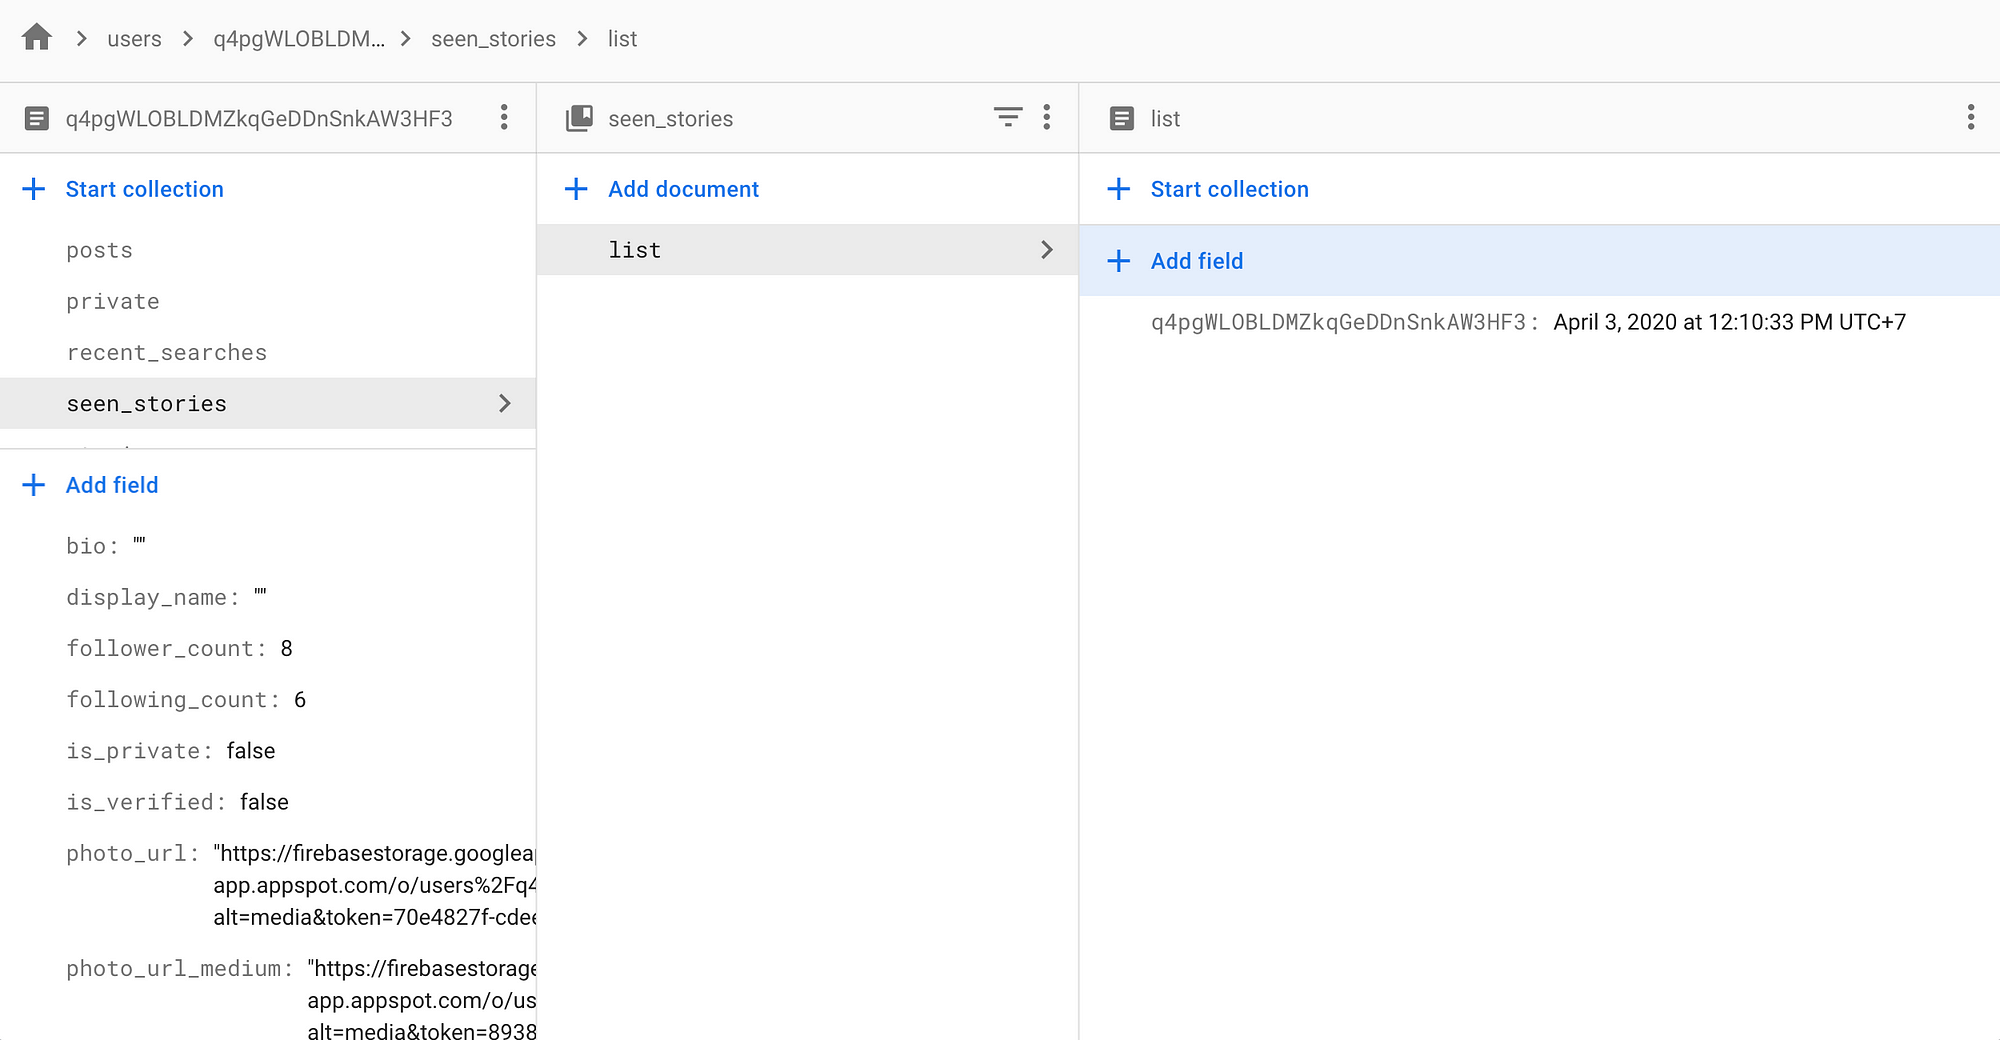Image resolution: width=2000 pixels, height=1040 pixels.
Task: Open the seen_stories collection three-dot menu
Action: click(1047, 118)
